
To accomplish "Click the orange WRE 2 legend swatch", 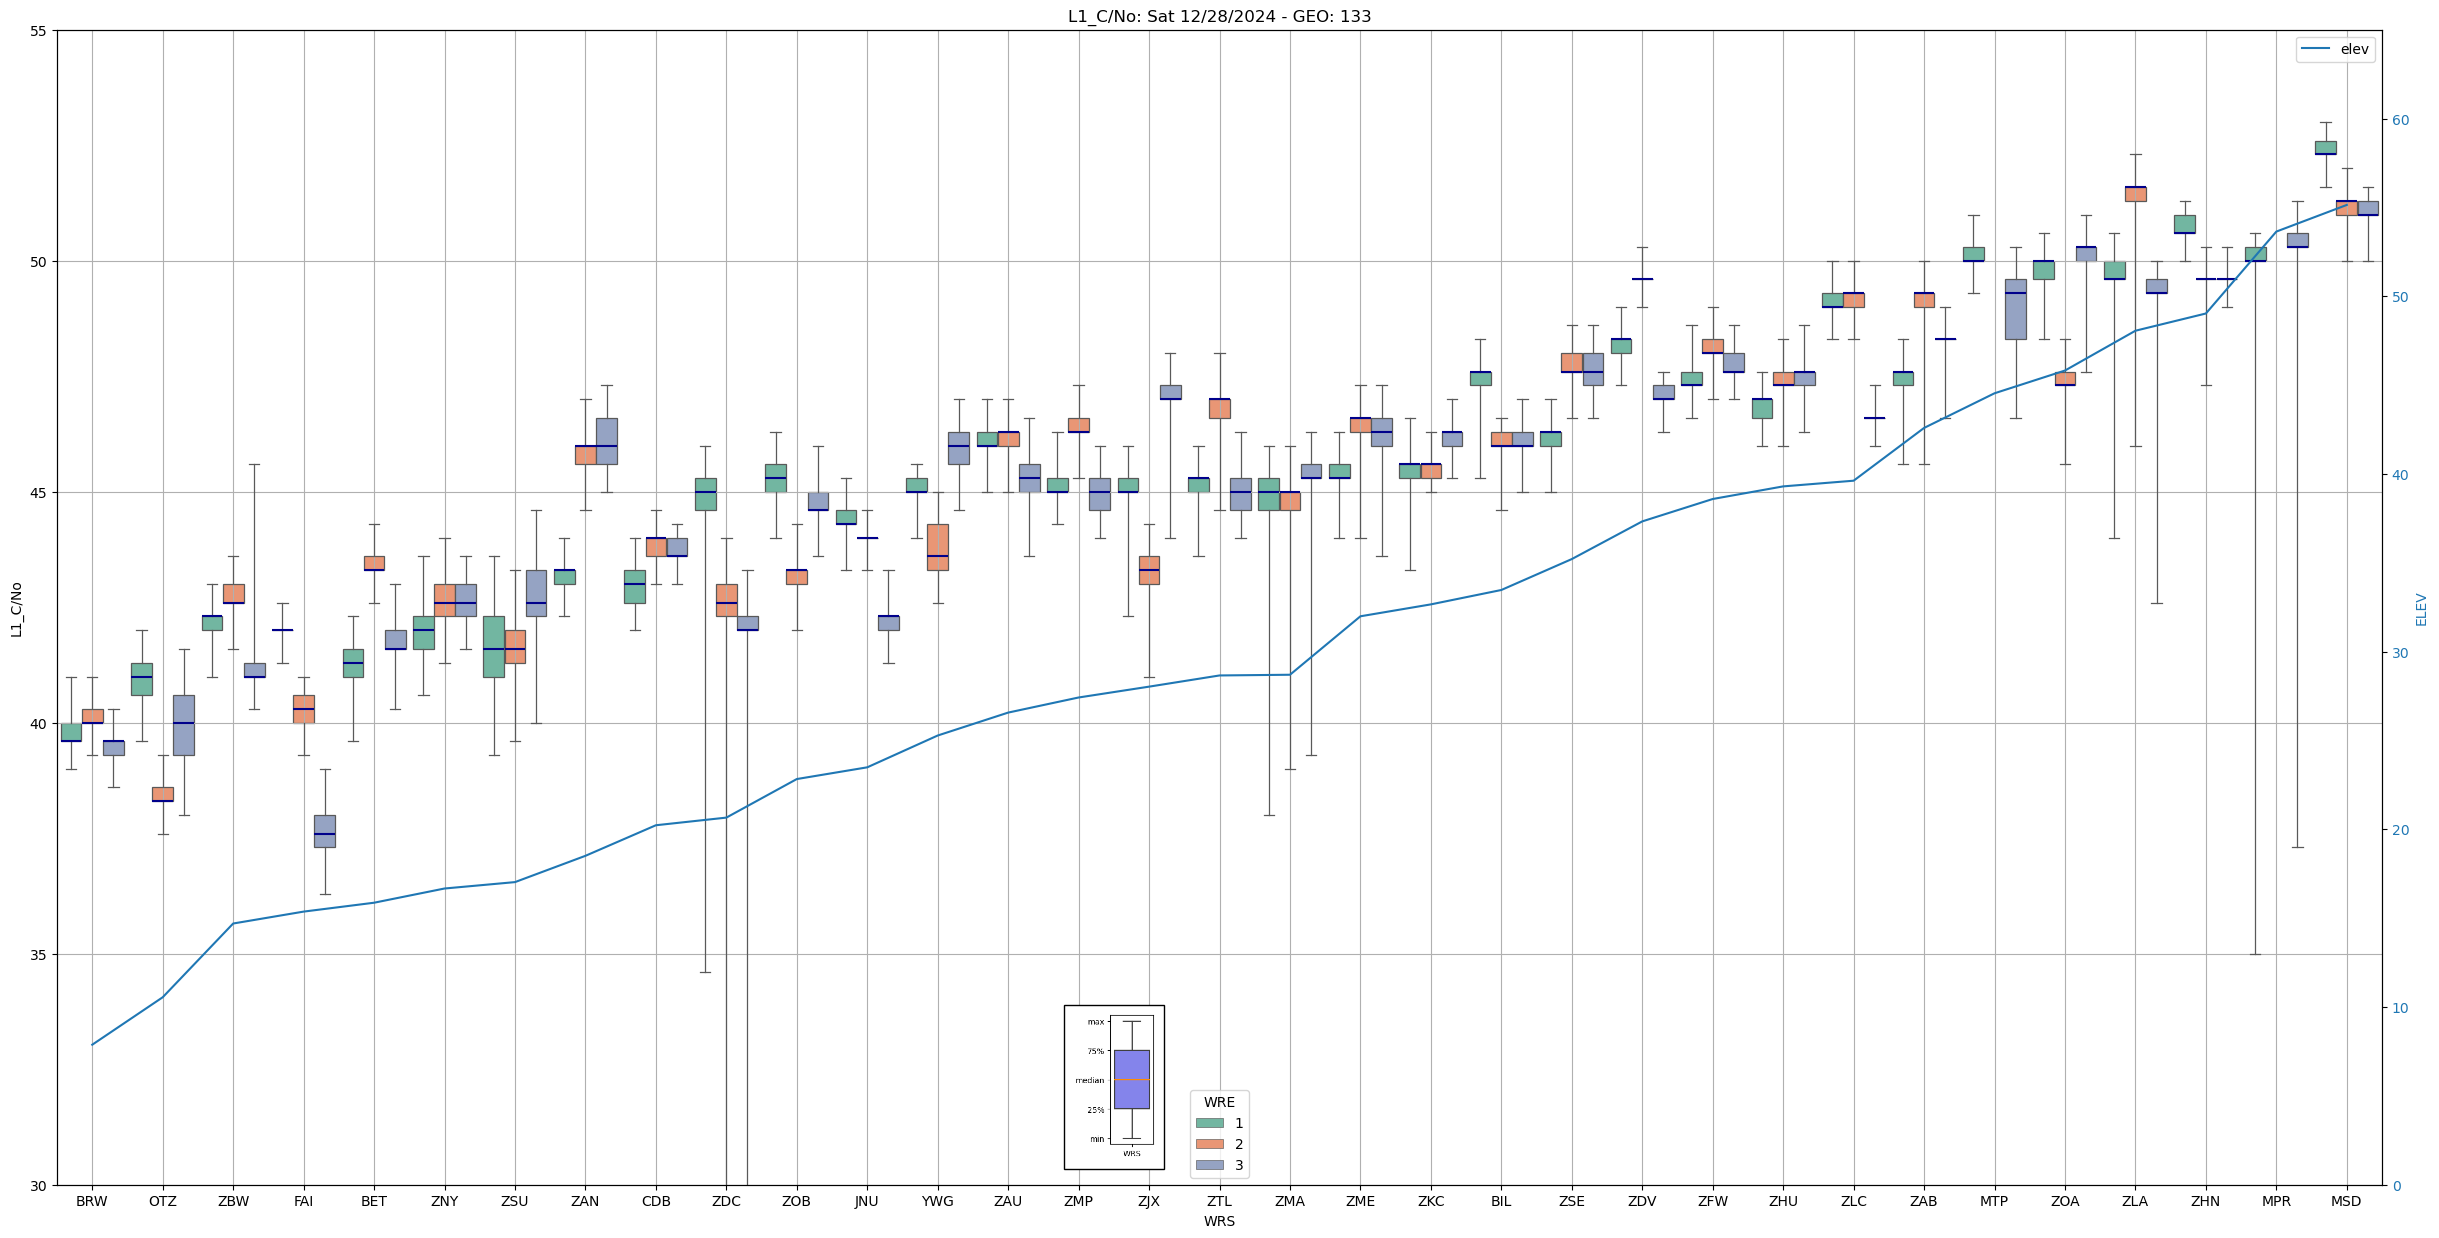I will [x=1209, y=1144].
